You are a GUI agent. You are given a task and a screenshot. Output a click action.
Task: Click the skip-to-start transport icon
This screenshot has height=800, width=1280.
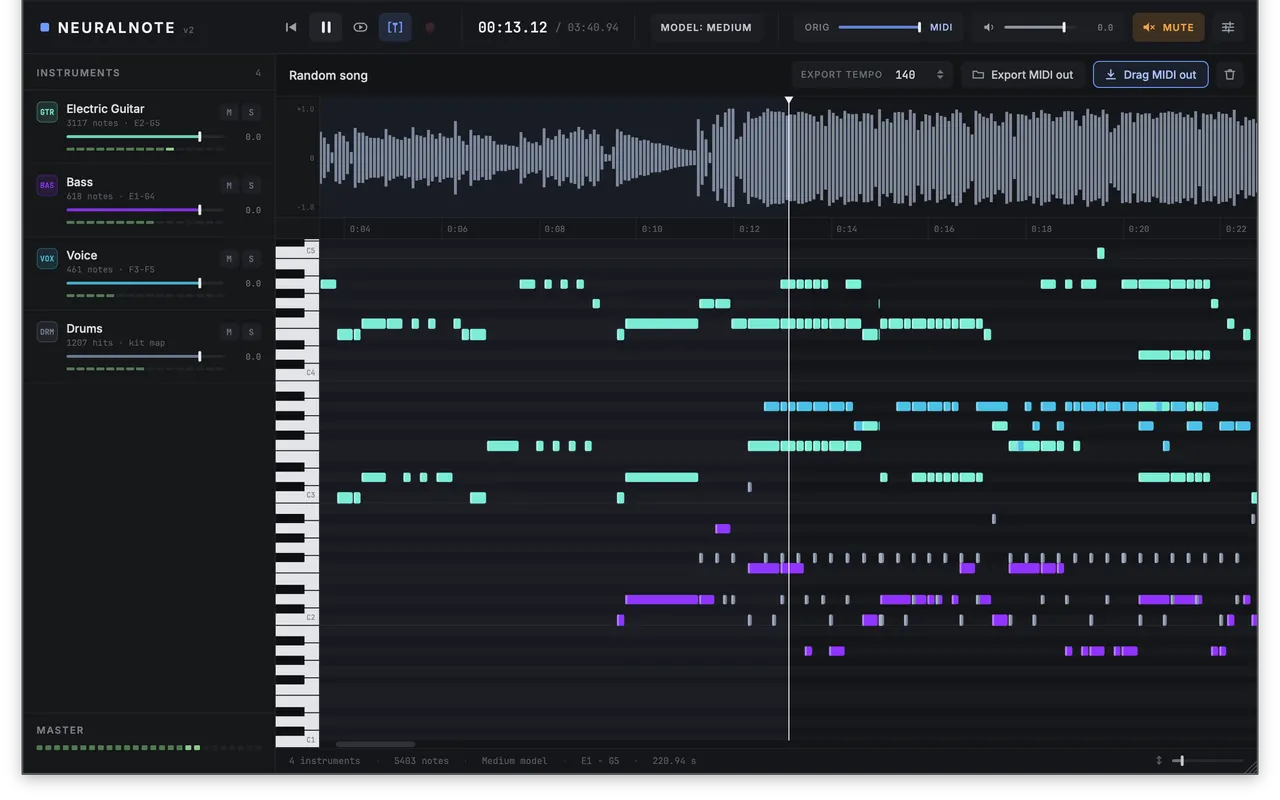tap(291, 27)
